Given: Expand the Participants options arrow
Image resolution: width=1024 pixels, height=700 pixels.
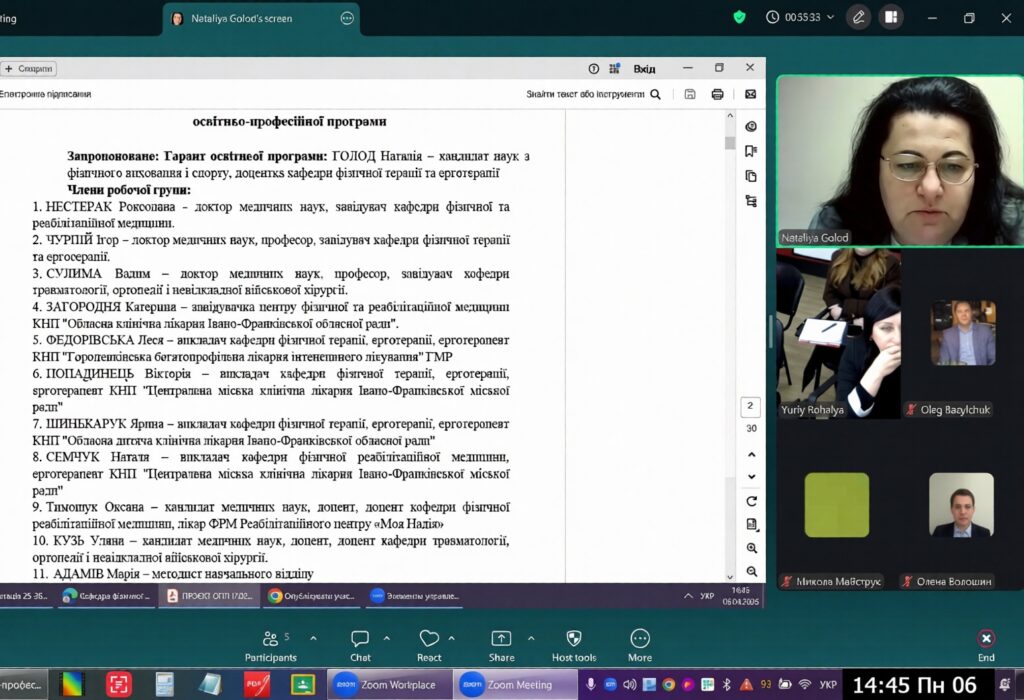Looking at the screenshot, I should [313, 638].
